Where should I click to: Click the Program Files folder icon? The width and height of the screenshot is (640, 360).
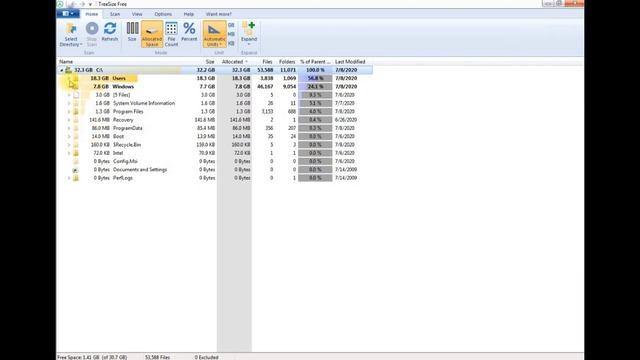click(x=76, y=111)
